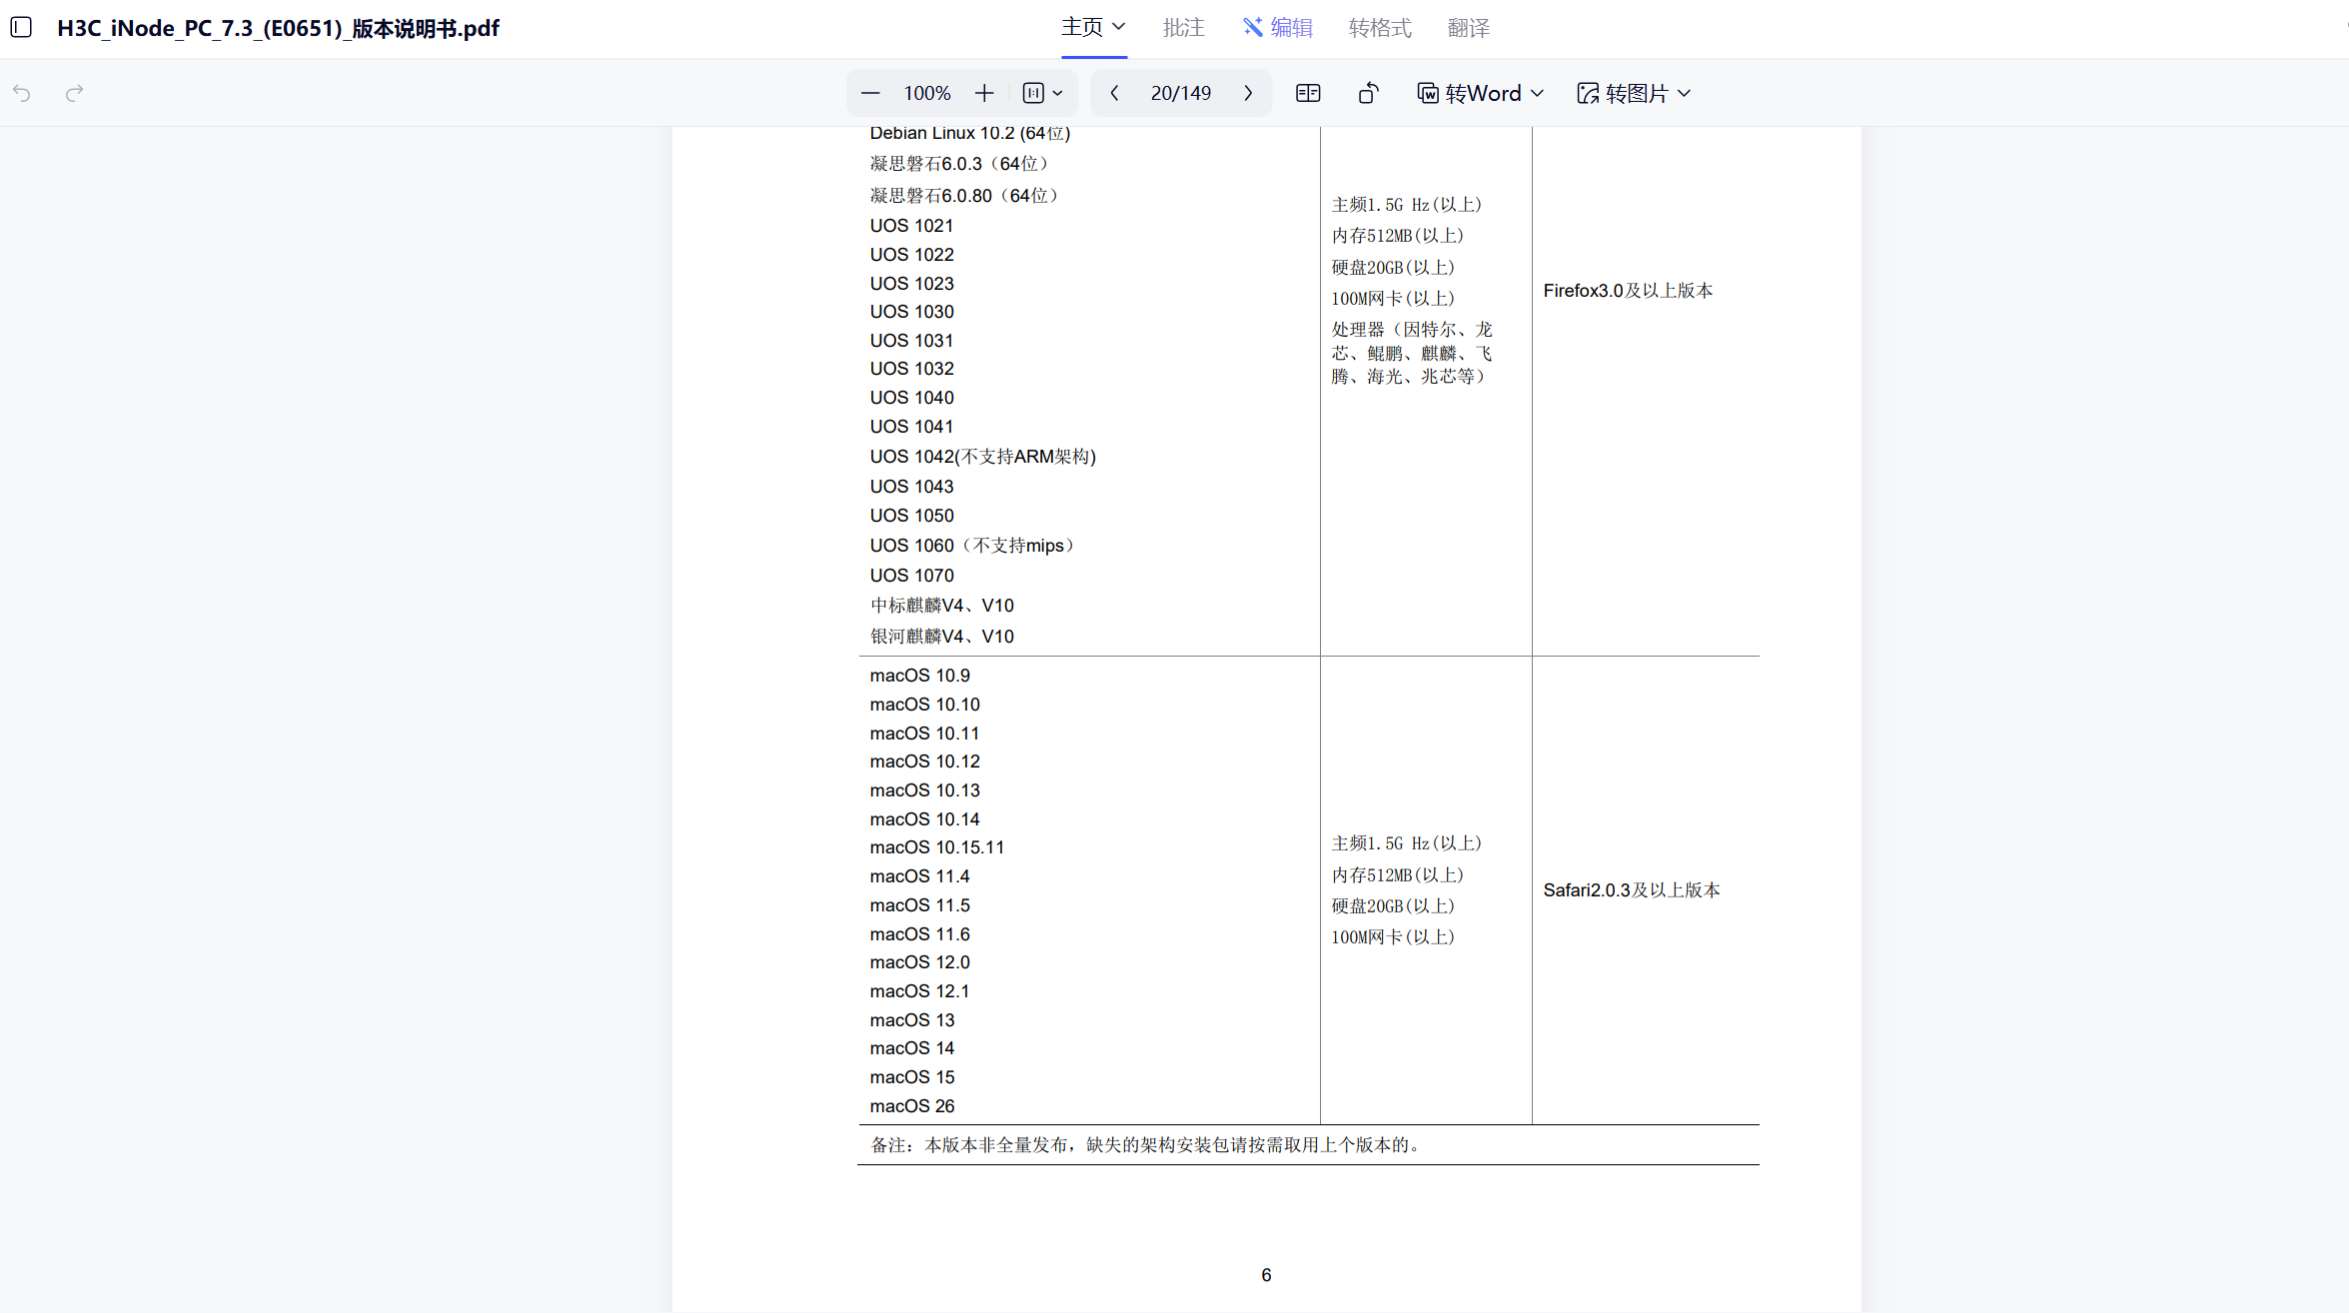Open the 翻译 tab
The width and height of the screenshot is (2349, 1313).
(1468, 28)
